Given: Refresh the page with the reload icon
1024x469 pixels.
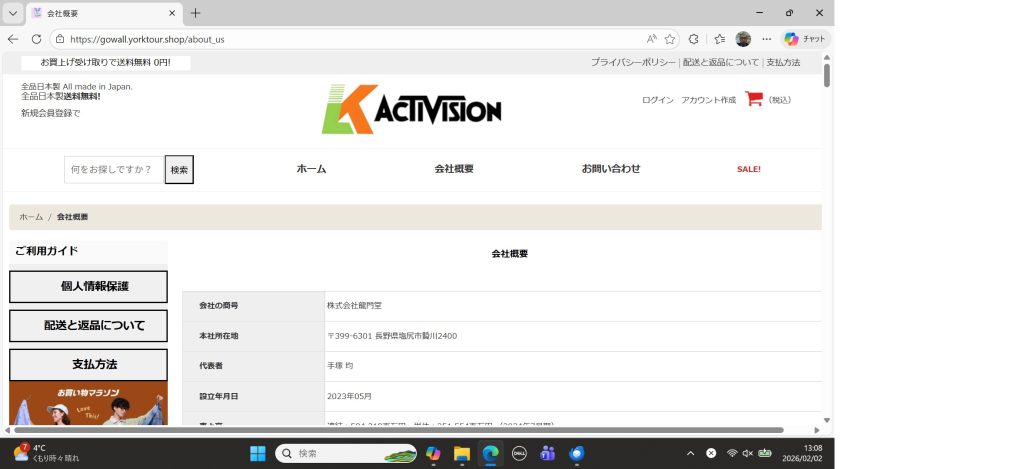Looking at the screenshot, I should 36,39.
